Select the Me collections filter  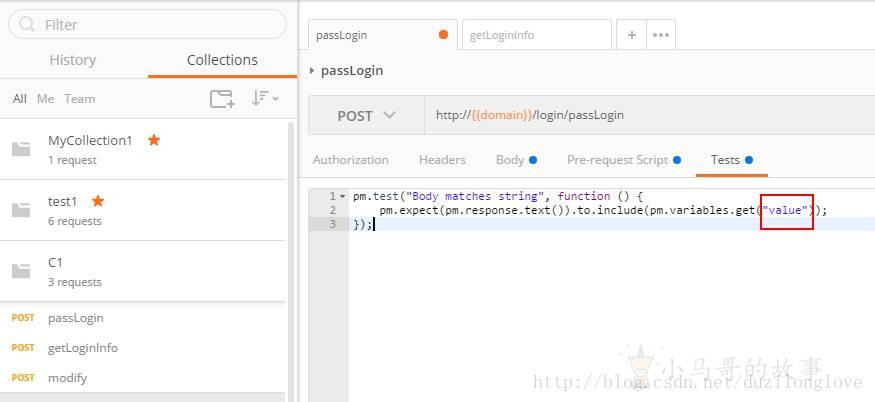pos(45,99)
